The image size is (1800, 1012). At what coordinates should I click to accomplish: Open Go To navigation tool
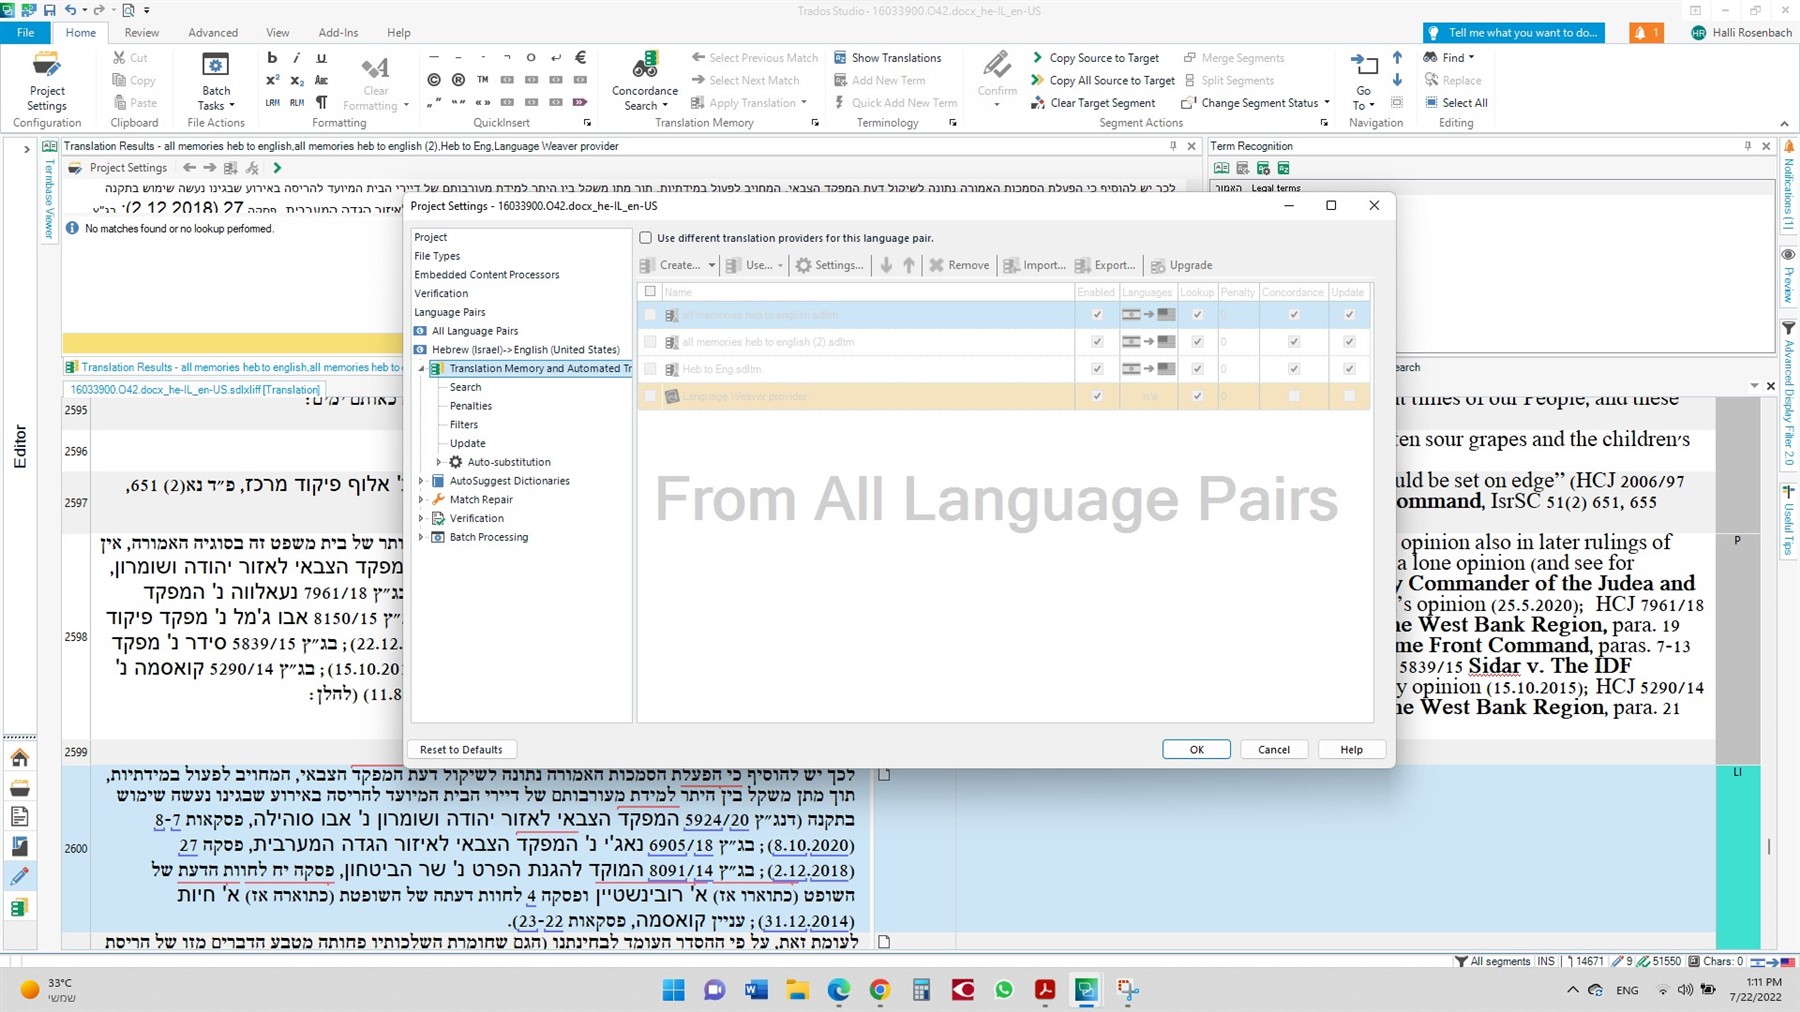[x=1364, y=81]
